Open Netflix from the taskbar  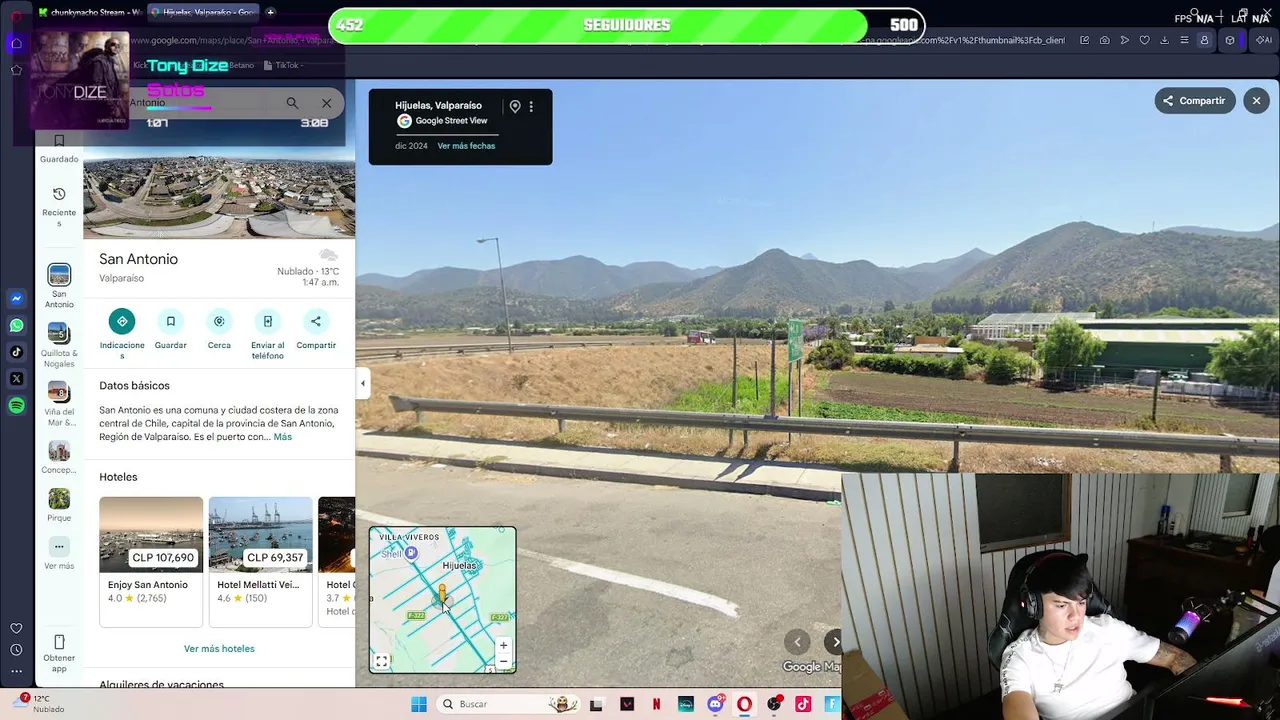(x=656, y=704)
